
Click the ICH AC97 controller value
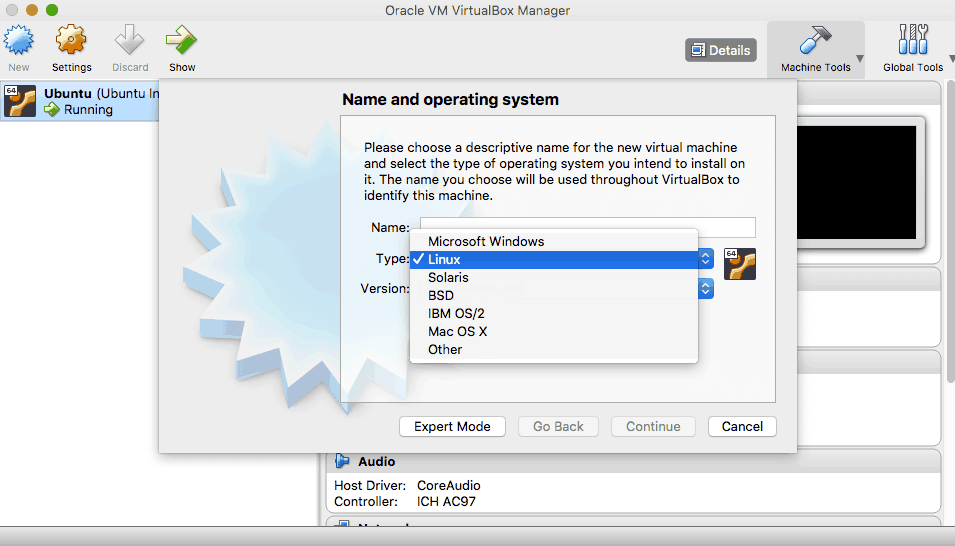[x=446, y=502]
